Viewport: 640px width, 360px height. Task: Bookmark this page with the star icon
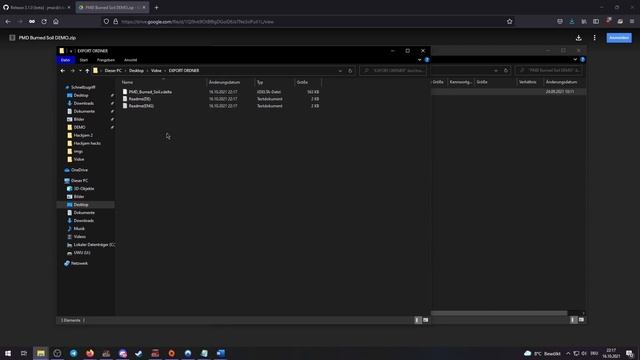[x=509, y=22]
